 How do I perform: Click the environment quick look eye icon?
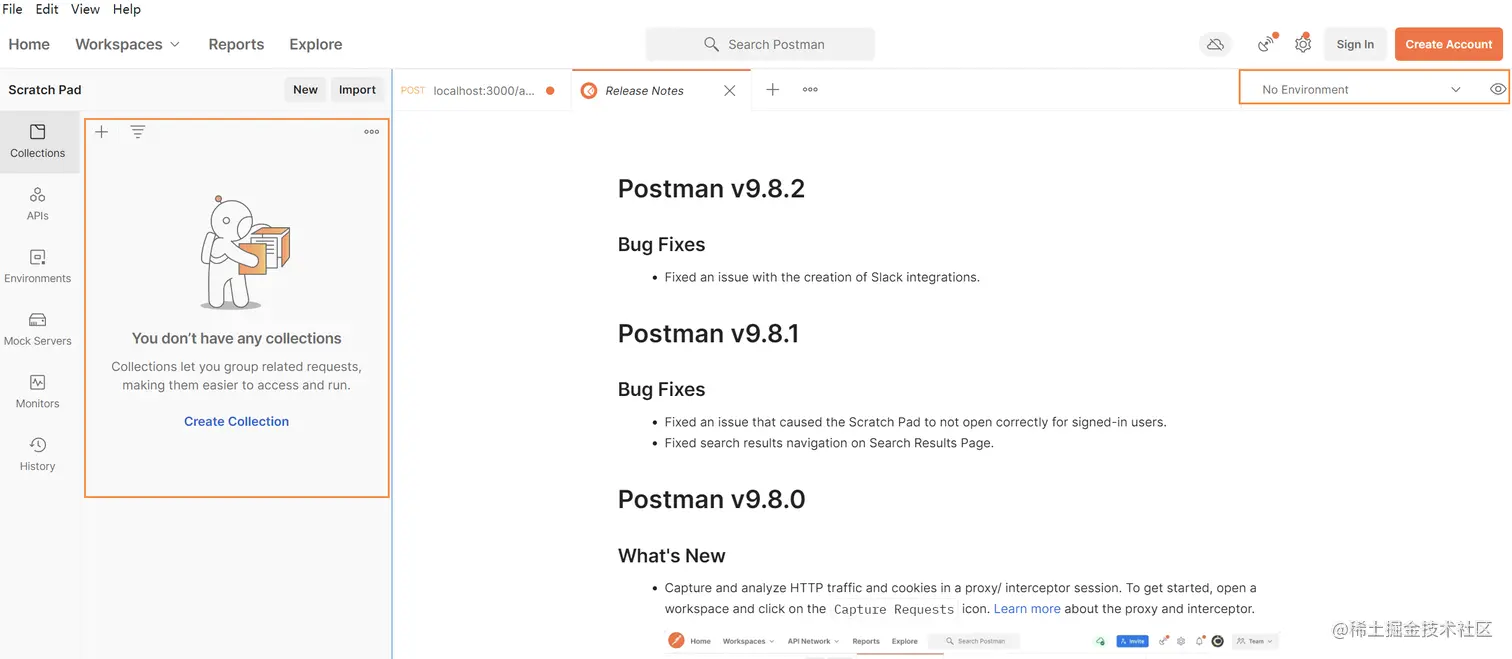pyautogui.click(x=1497, y=89)
